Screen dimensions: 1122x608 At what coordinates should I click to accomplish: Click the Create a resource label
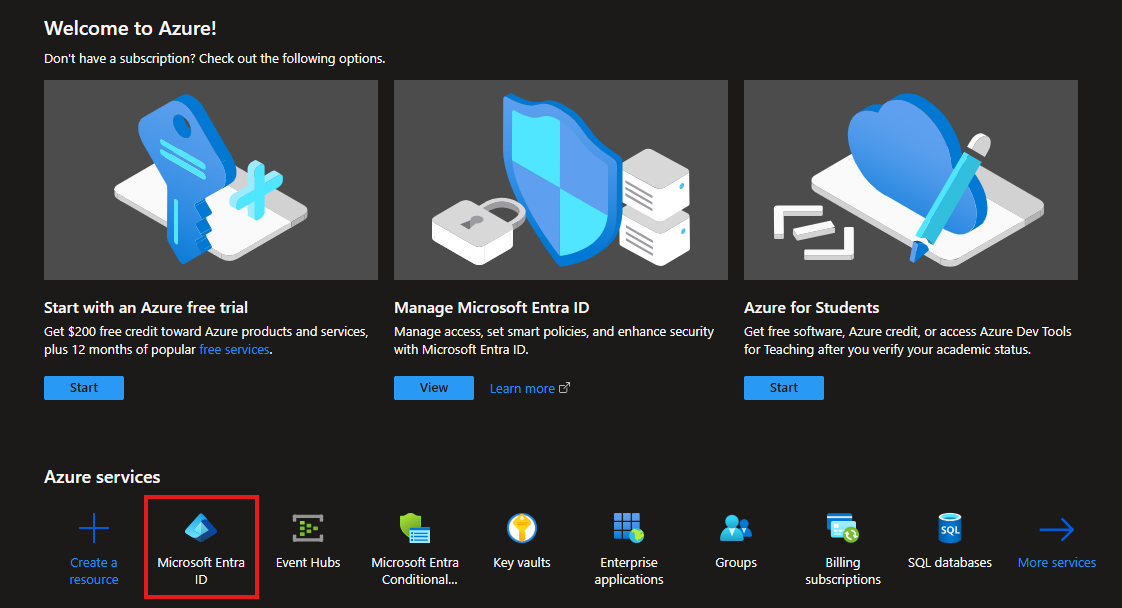pos(94,571)
